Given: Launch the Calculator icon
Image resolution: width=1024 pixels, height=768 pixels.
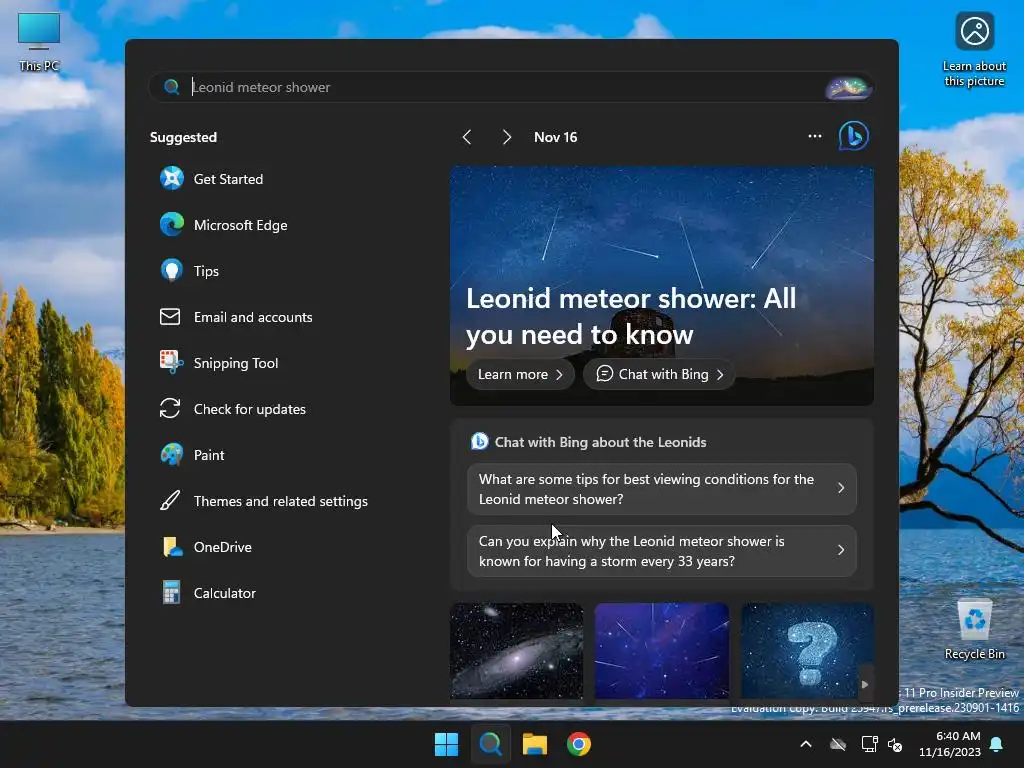Looking at the screenshot, I should [x=172, y=593].
